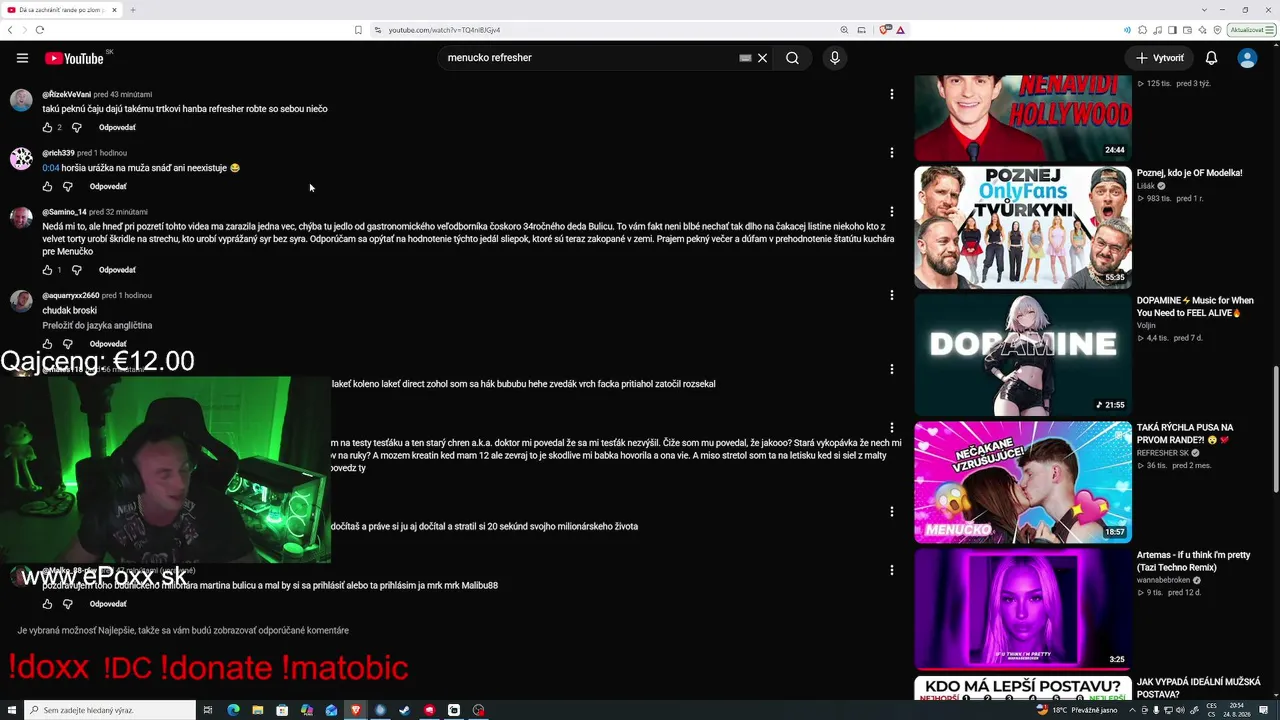Open the Windows Start menu
This screenshot has height=720, width=1280.
click(x=10, y=710)
